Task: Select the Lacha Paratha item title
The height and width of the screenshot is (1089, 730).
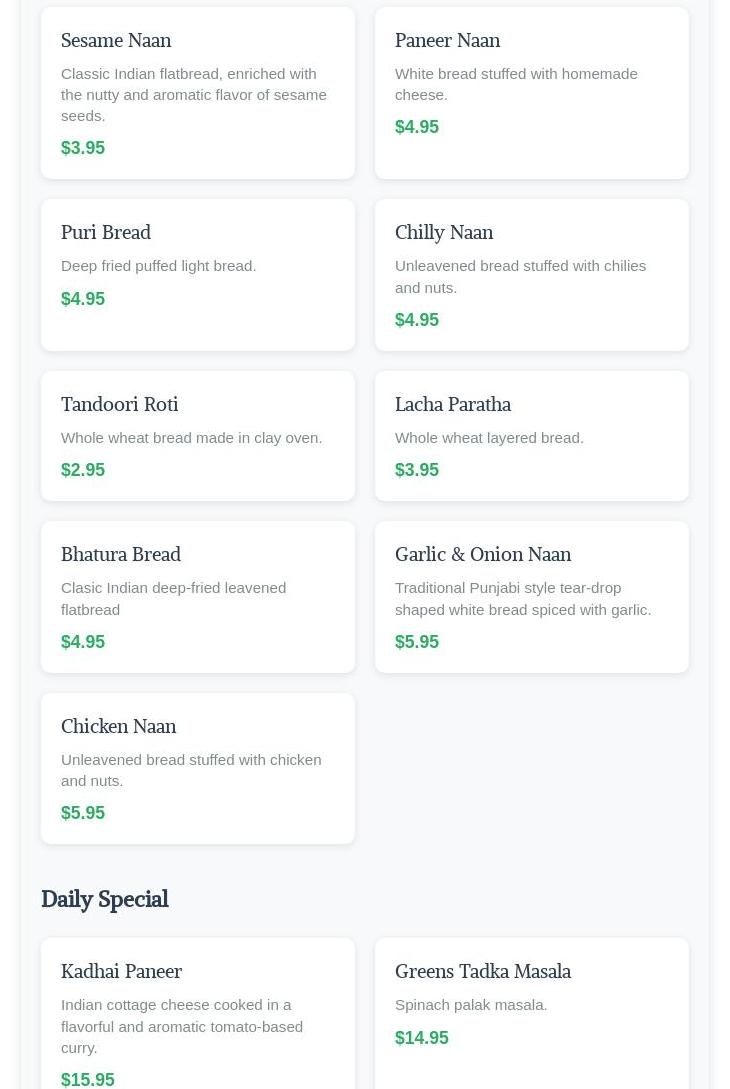Action: click(x=453, y=404)
